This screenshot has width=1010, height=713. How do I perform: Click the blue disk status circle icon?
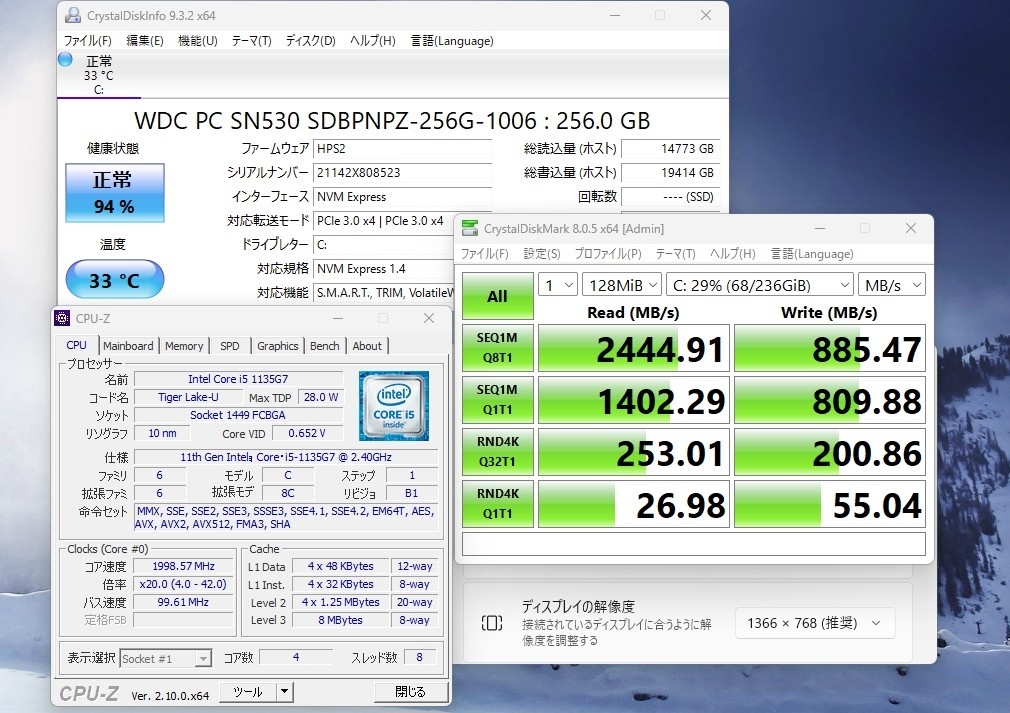[65, 59]
